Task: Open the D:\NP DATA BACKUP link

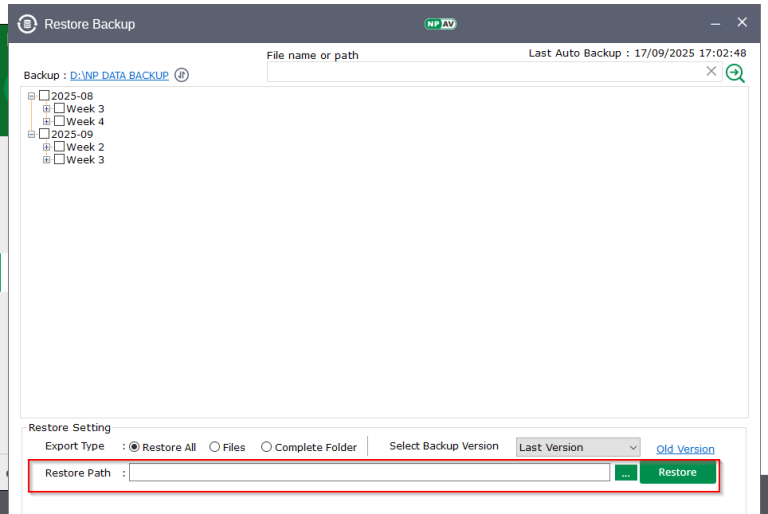Action: (x=119, y=75)
